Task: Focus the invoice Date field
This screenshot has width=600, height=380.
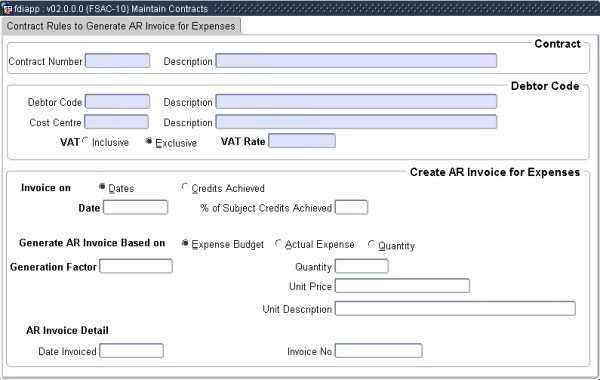Action: tap(135, 207)
